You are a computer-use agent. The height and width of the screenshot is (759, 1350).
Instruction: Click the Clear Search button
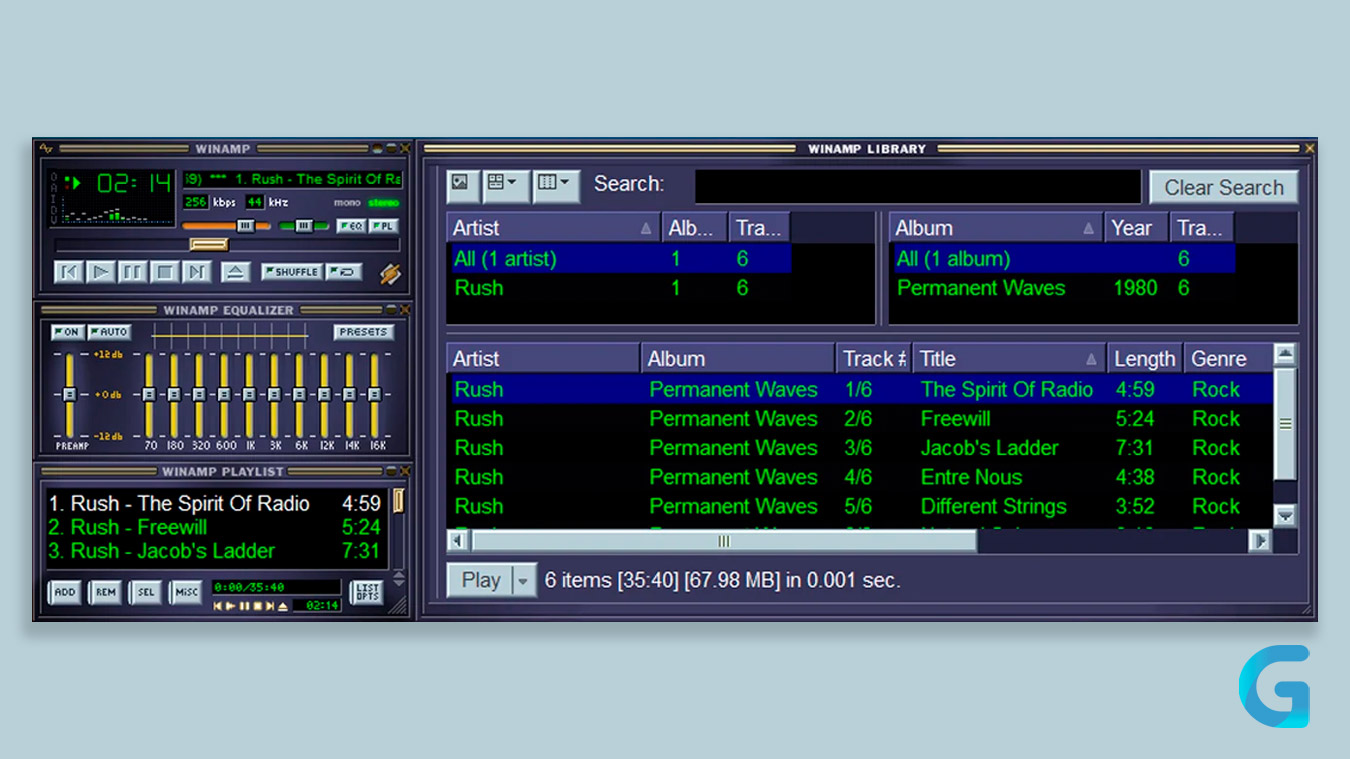tap(1223, 187)
